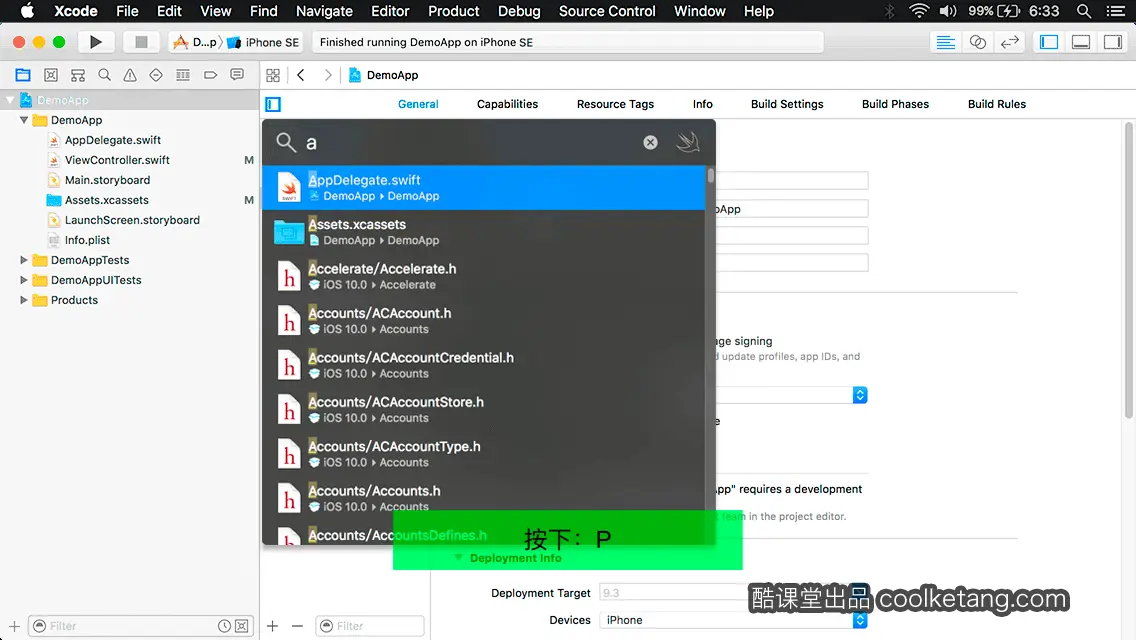The width and height of the screenshot is (1136, 640).
Task: Open the General tab
Action: (418, 104)
